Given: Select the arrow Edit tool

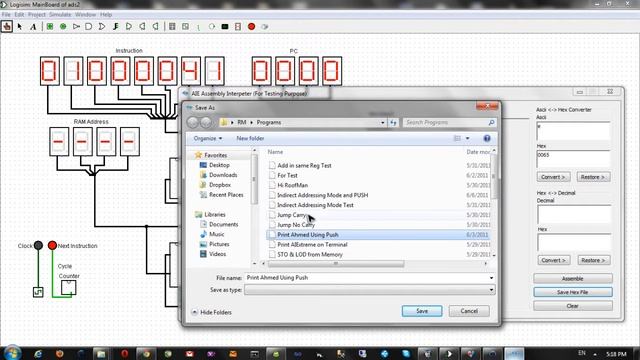Looking at the screenshot, I should 20,27.
